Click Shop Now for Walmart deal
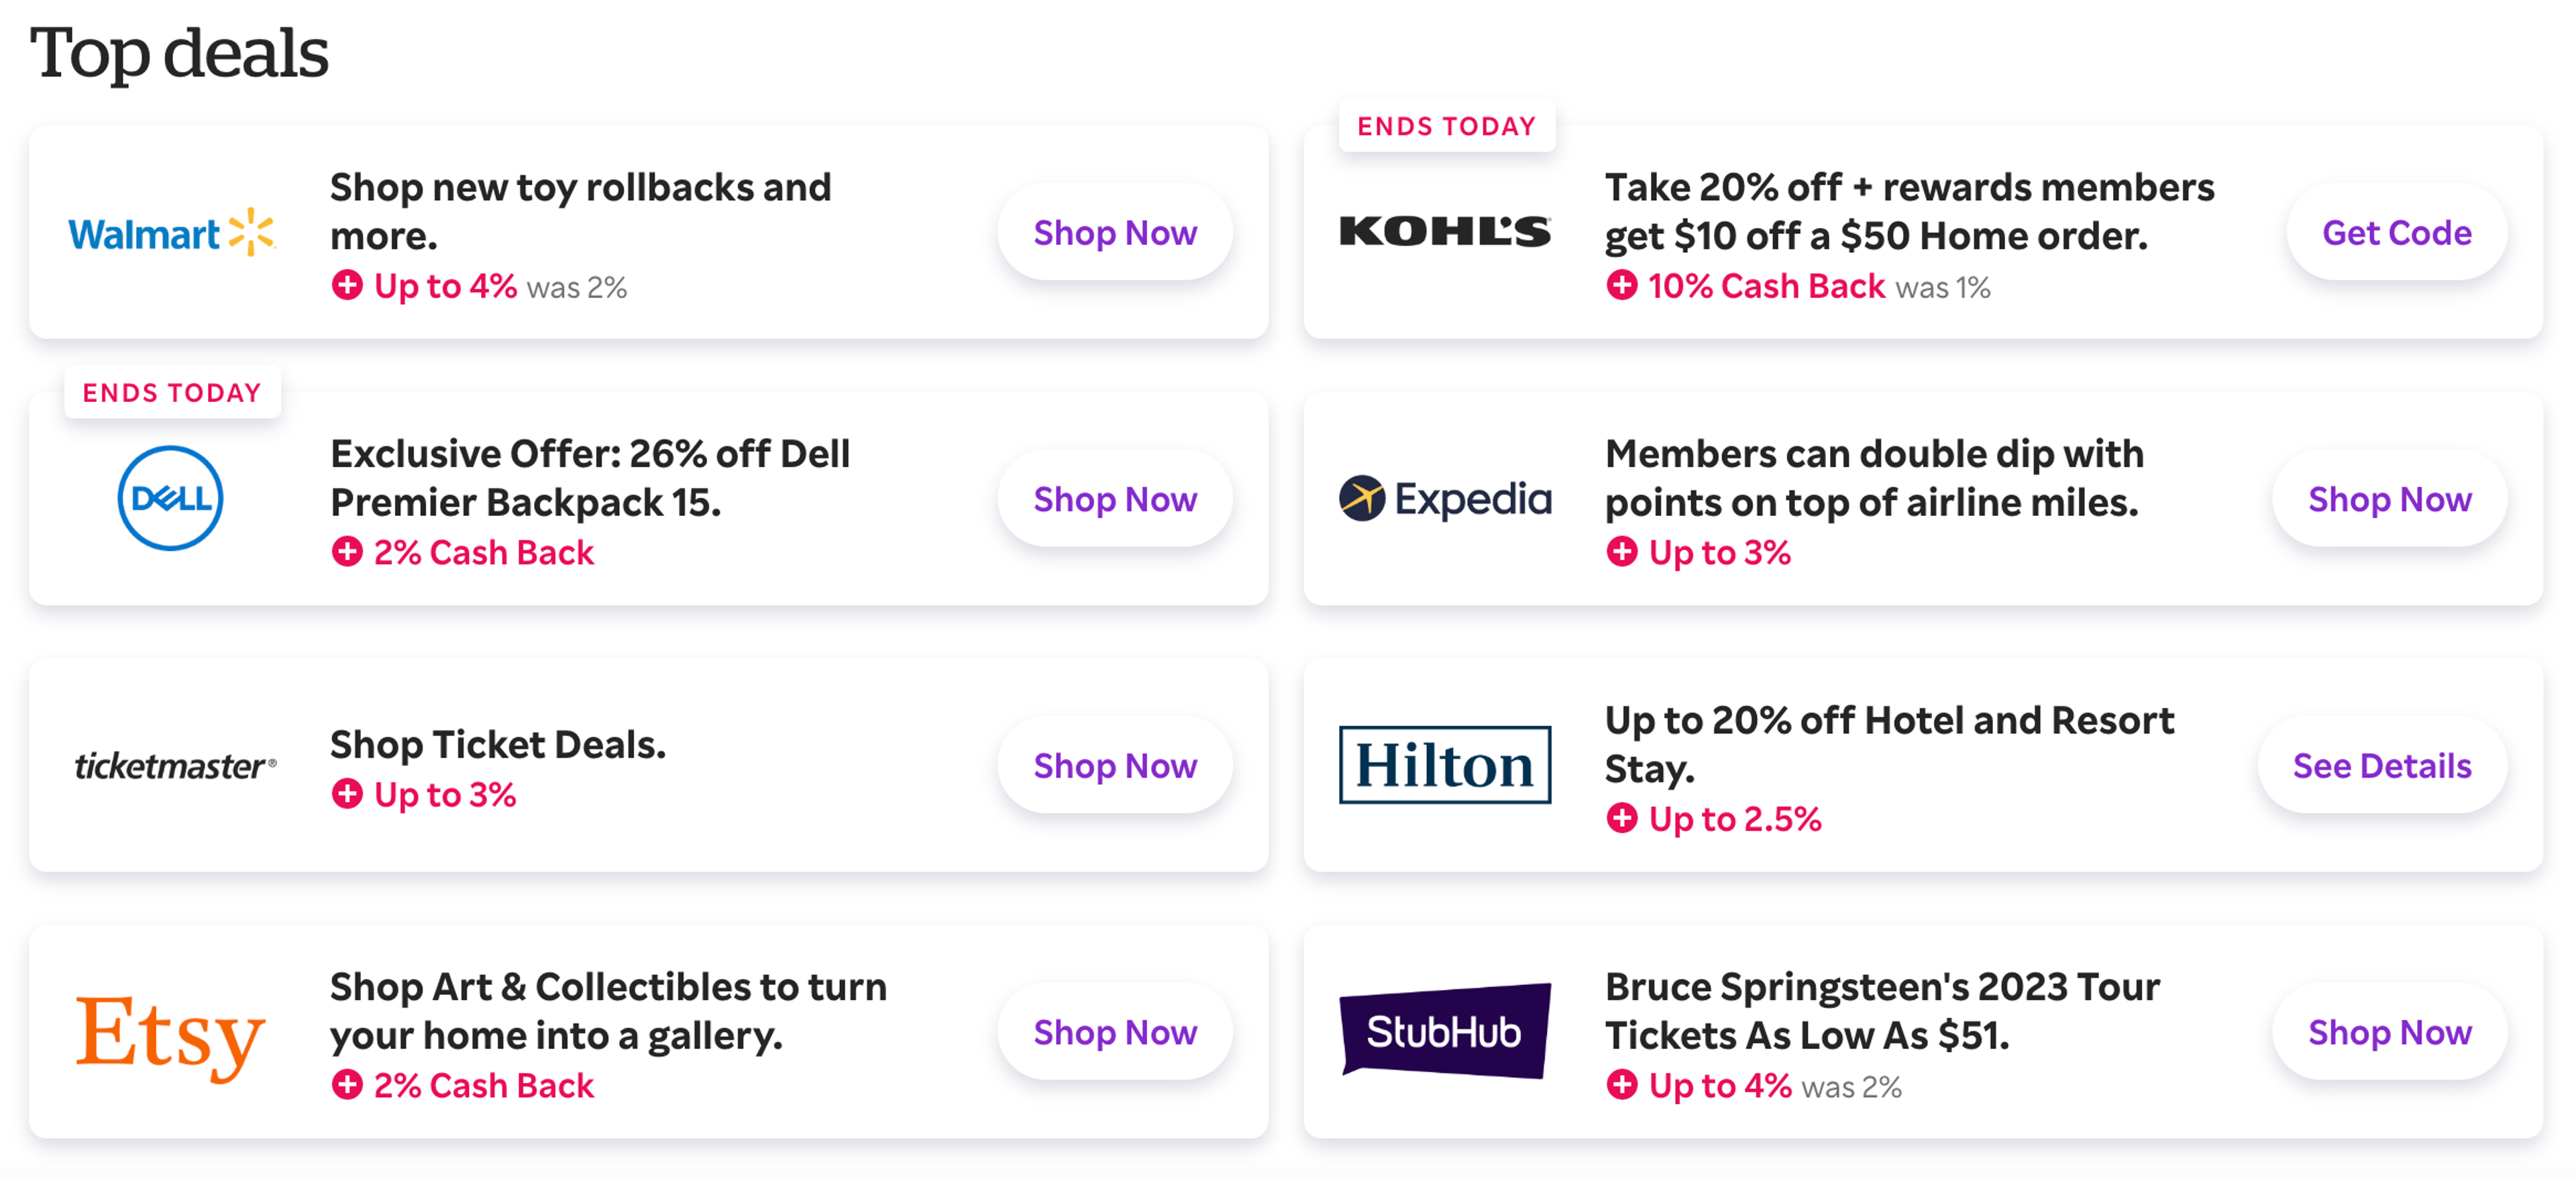2576x1179 pixels. tap(1115, 232)
